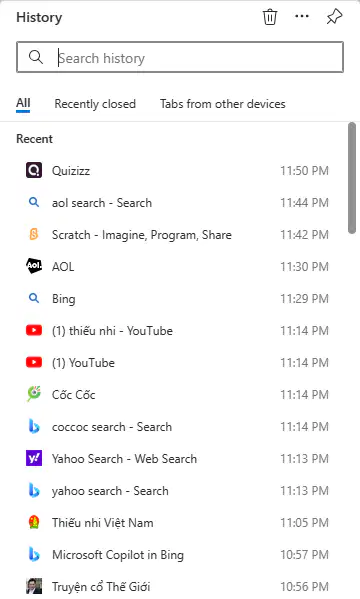
Task: Open the AOL history entry
Action: [x=177, y=266]
